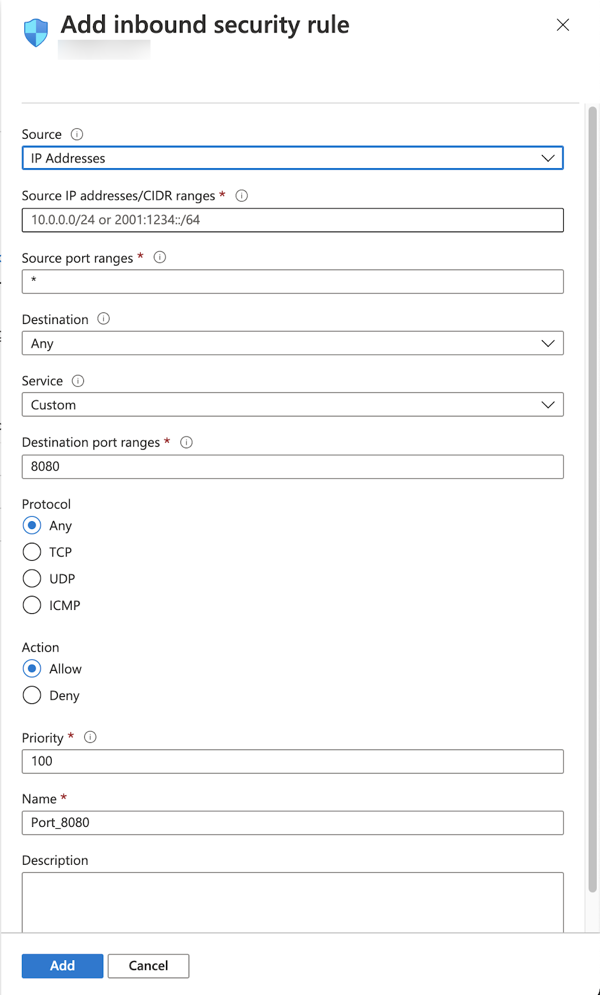Click the info icon next to Source
Screen dimensions: 600x995
tap(77, 135)
